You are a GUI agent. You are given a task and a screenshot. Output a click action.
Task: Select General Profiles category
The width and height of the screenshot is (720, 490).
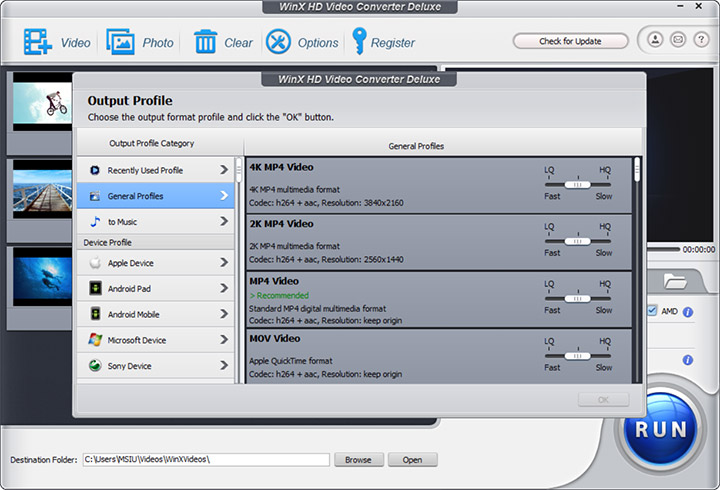(x=156, y=196)
